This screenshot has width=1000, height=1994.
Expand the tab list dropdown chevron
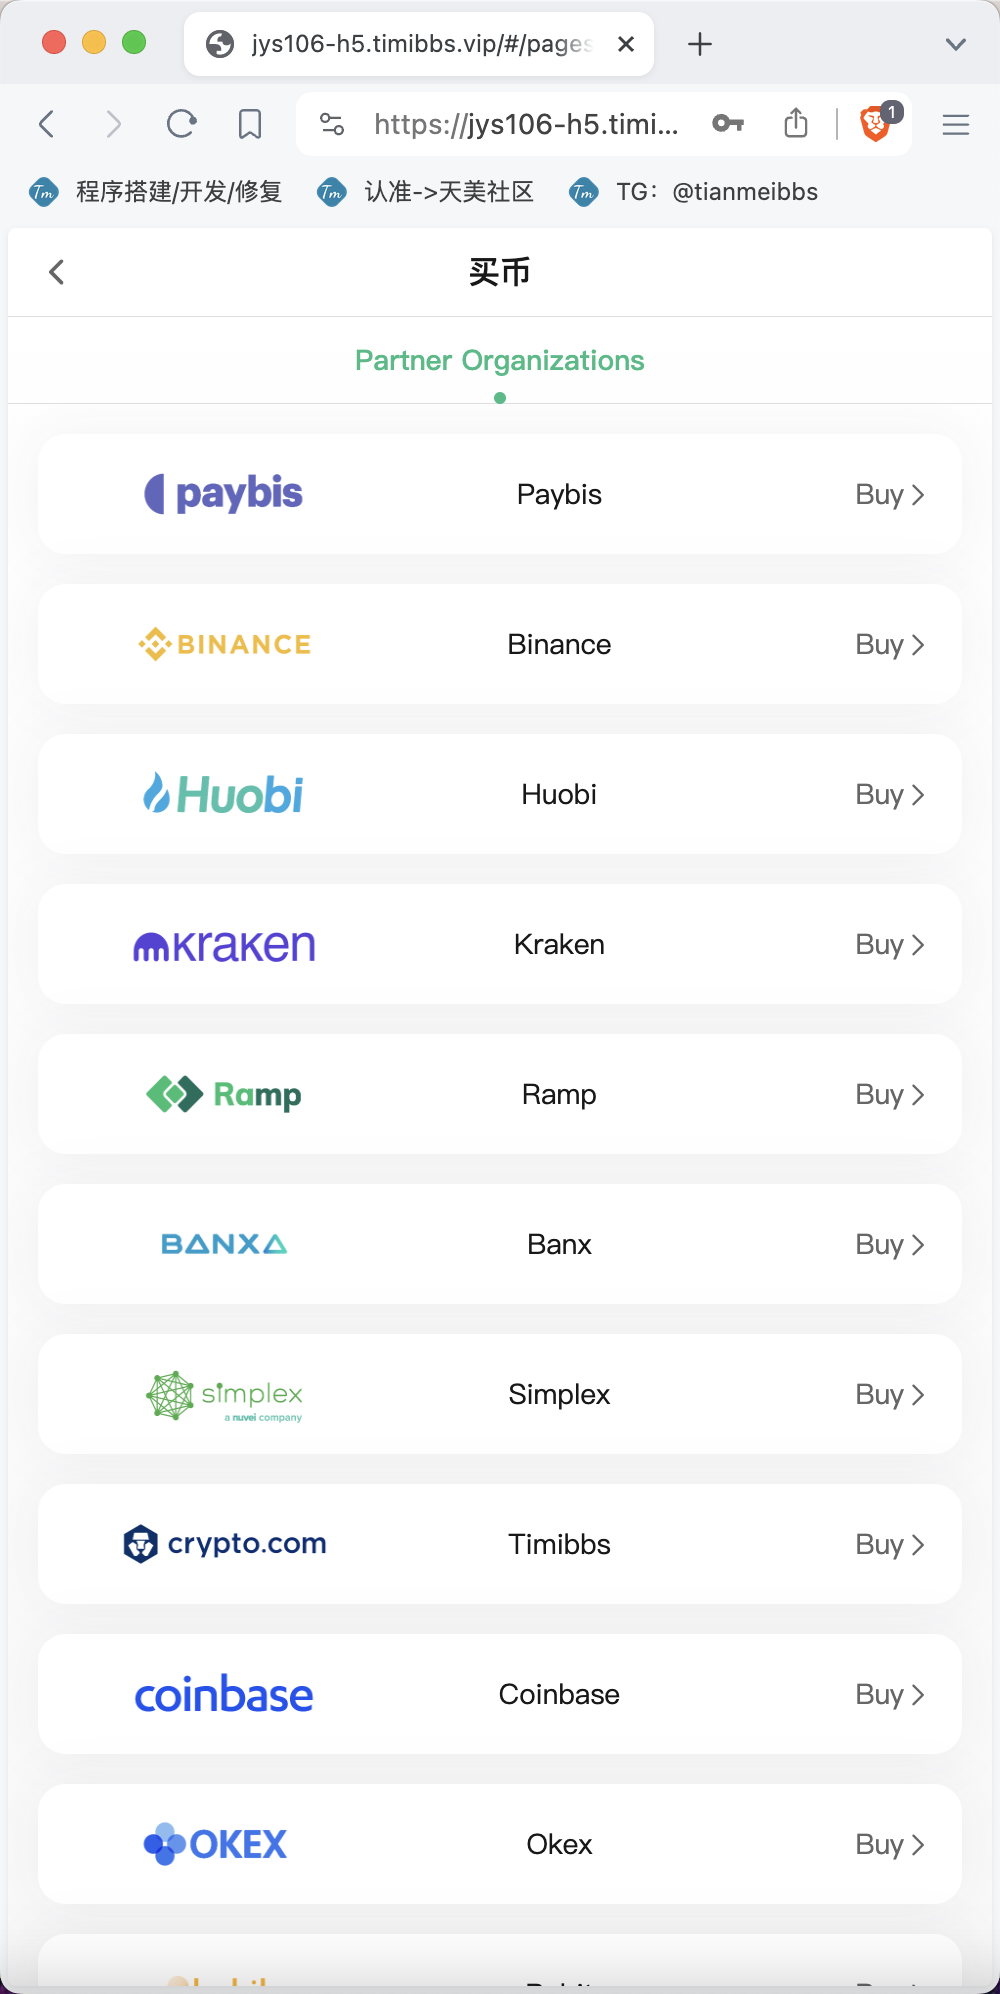pyautogui.click(x=956, y=44)
